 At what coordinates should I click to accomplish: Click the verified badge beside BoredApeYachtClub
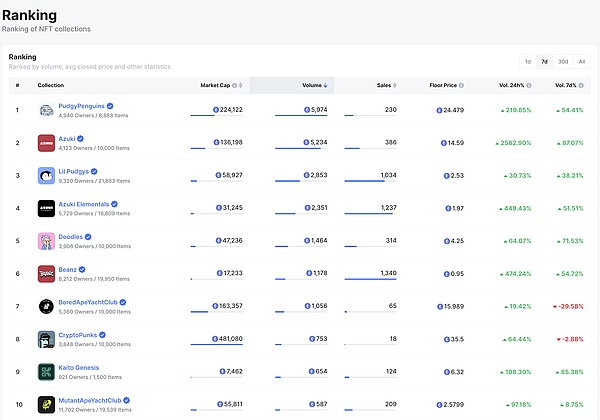tap(123, 302)
